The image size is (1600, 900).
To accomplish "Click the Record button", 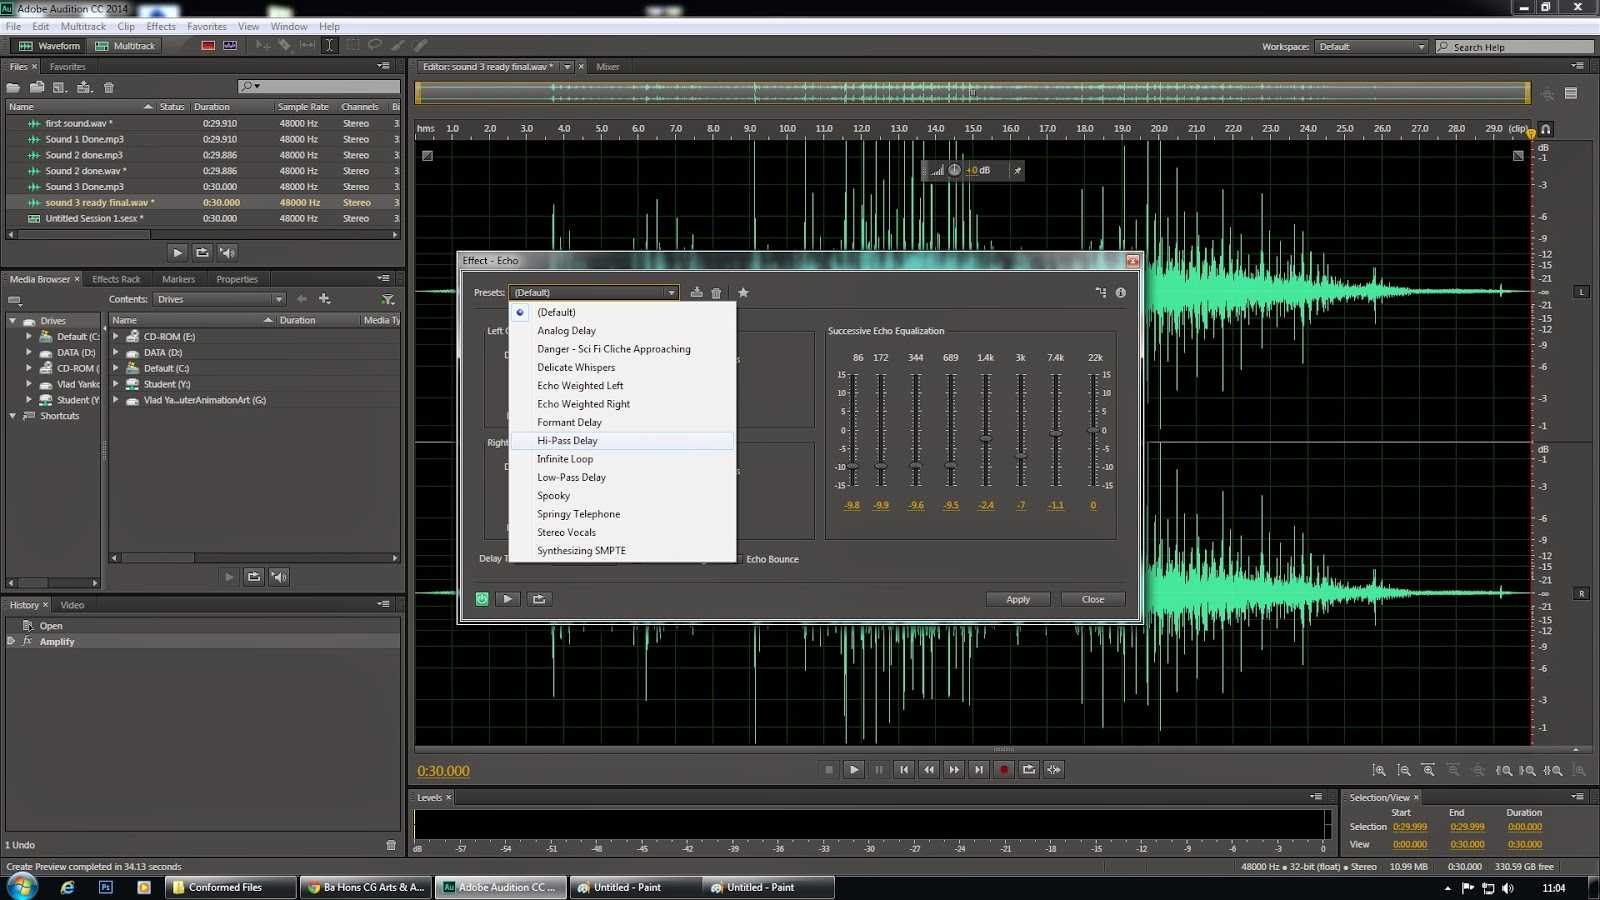I will [x=1004, y=770].
